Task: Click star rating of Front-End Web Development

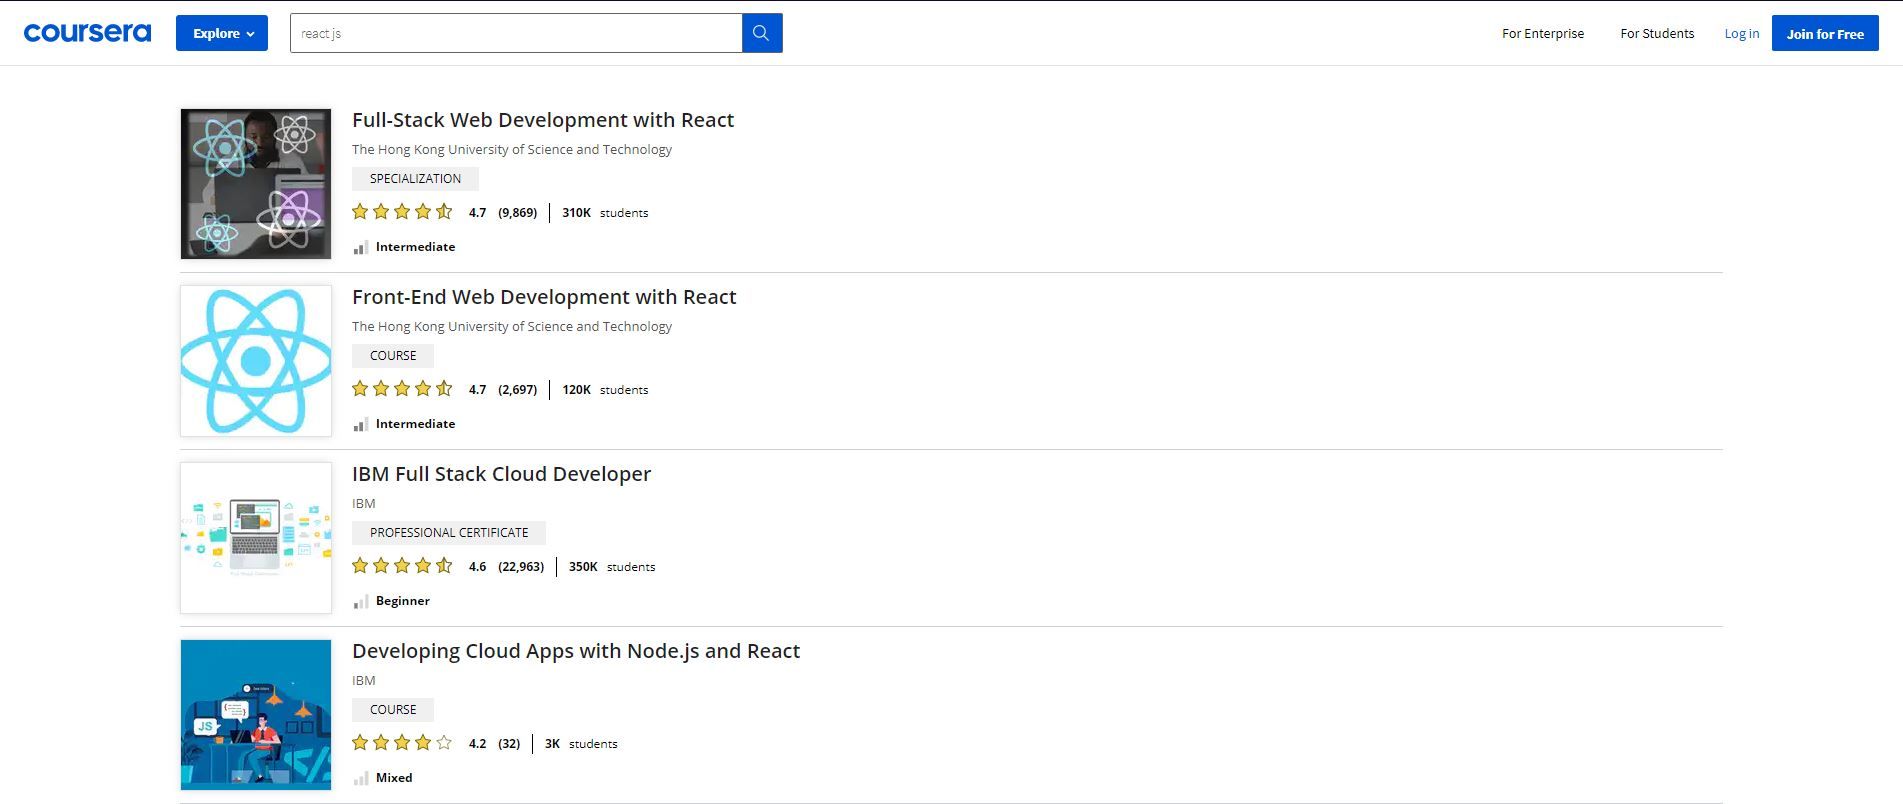Action: click(402, 389)
